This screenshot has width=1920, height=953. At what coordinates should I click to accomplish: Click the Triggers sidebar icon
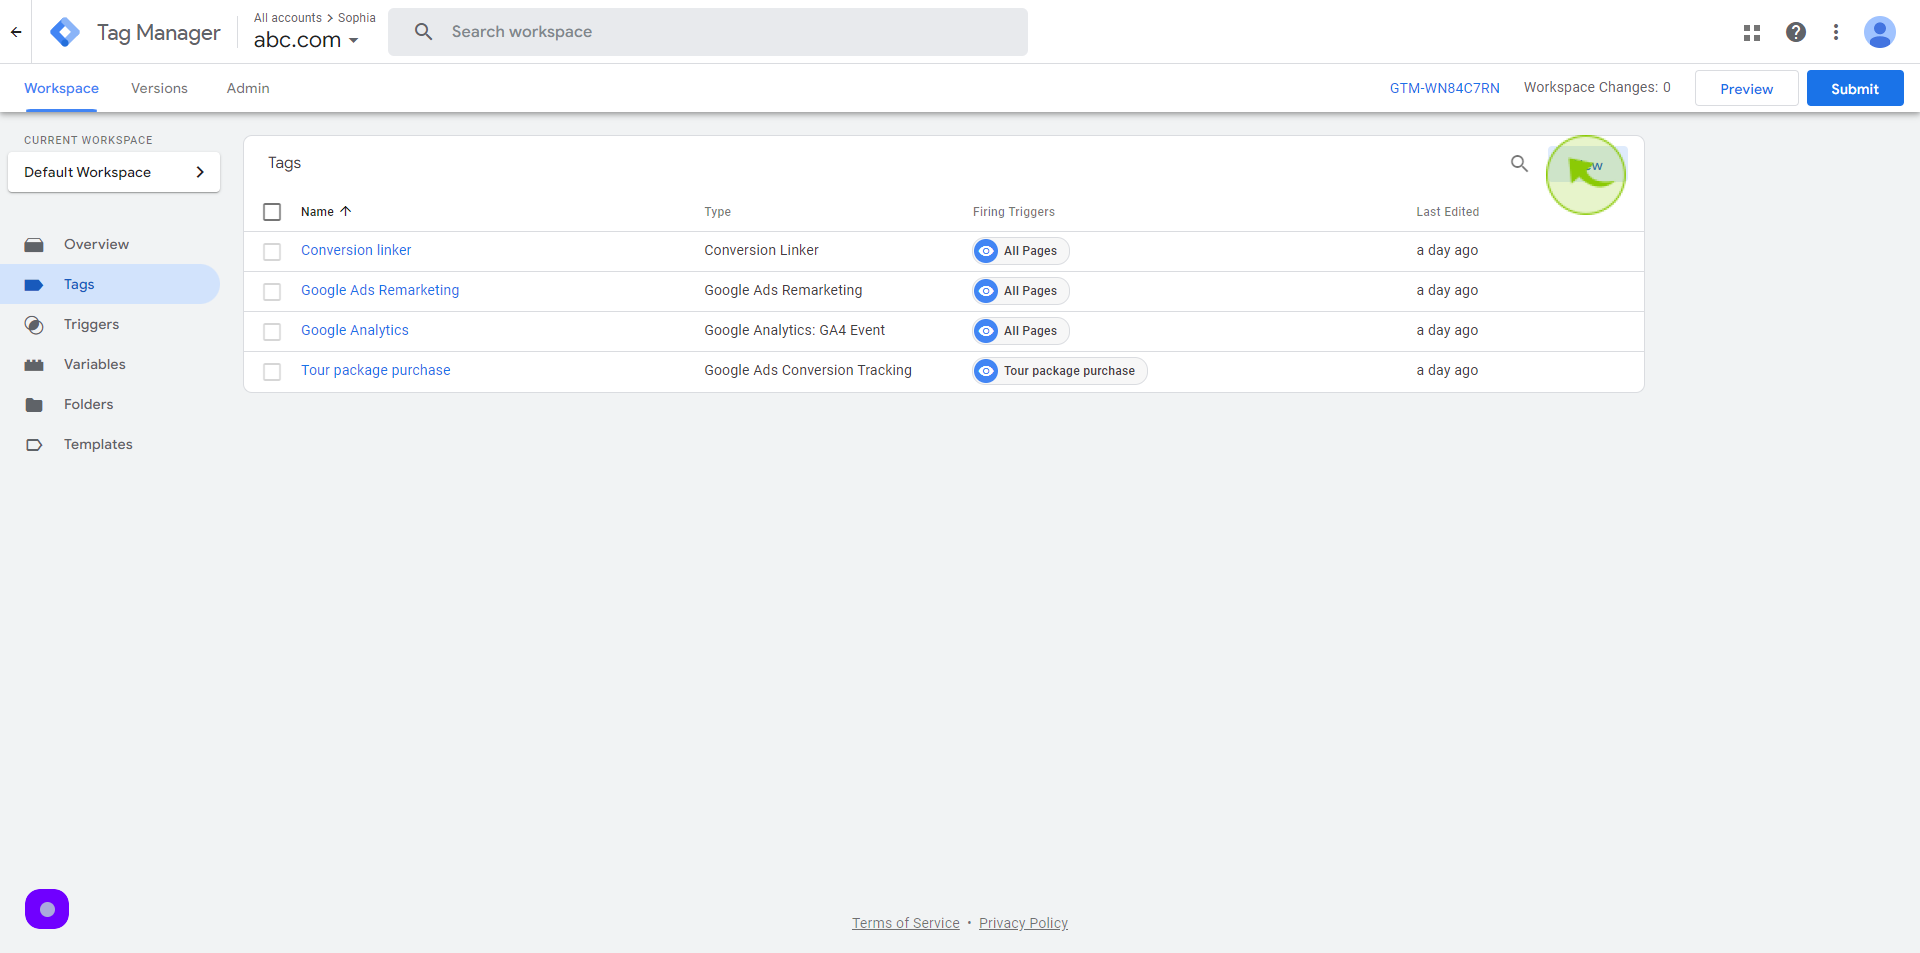tap(34, 324)
